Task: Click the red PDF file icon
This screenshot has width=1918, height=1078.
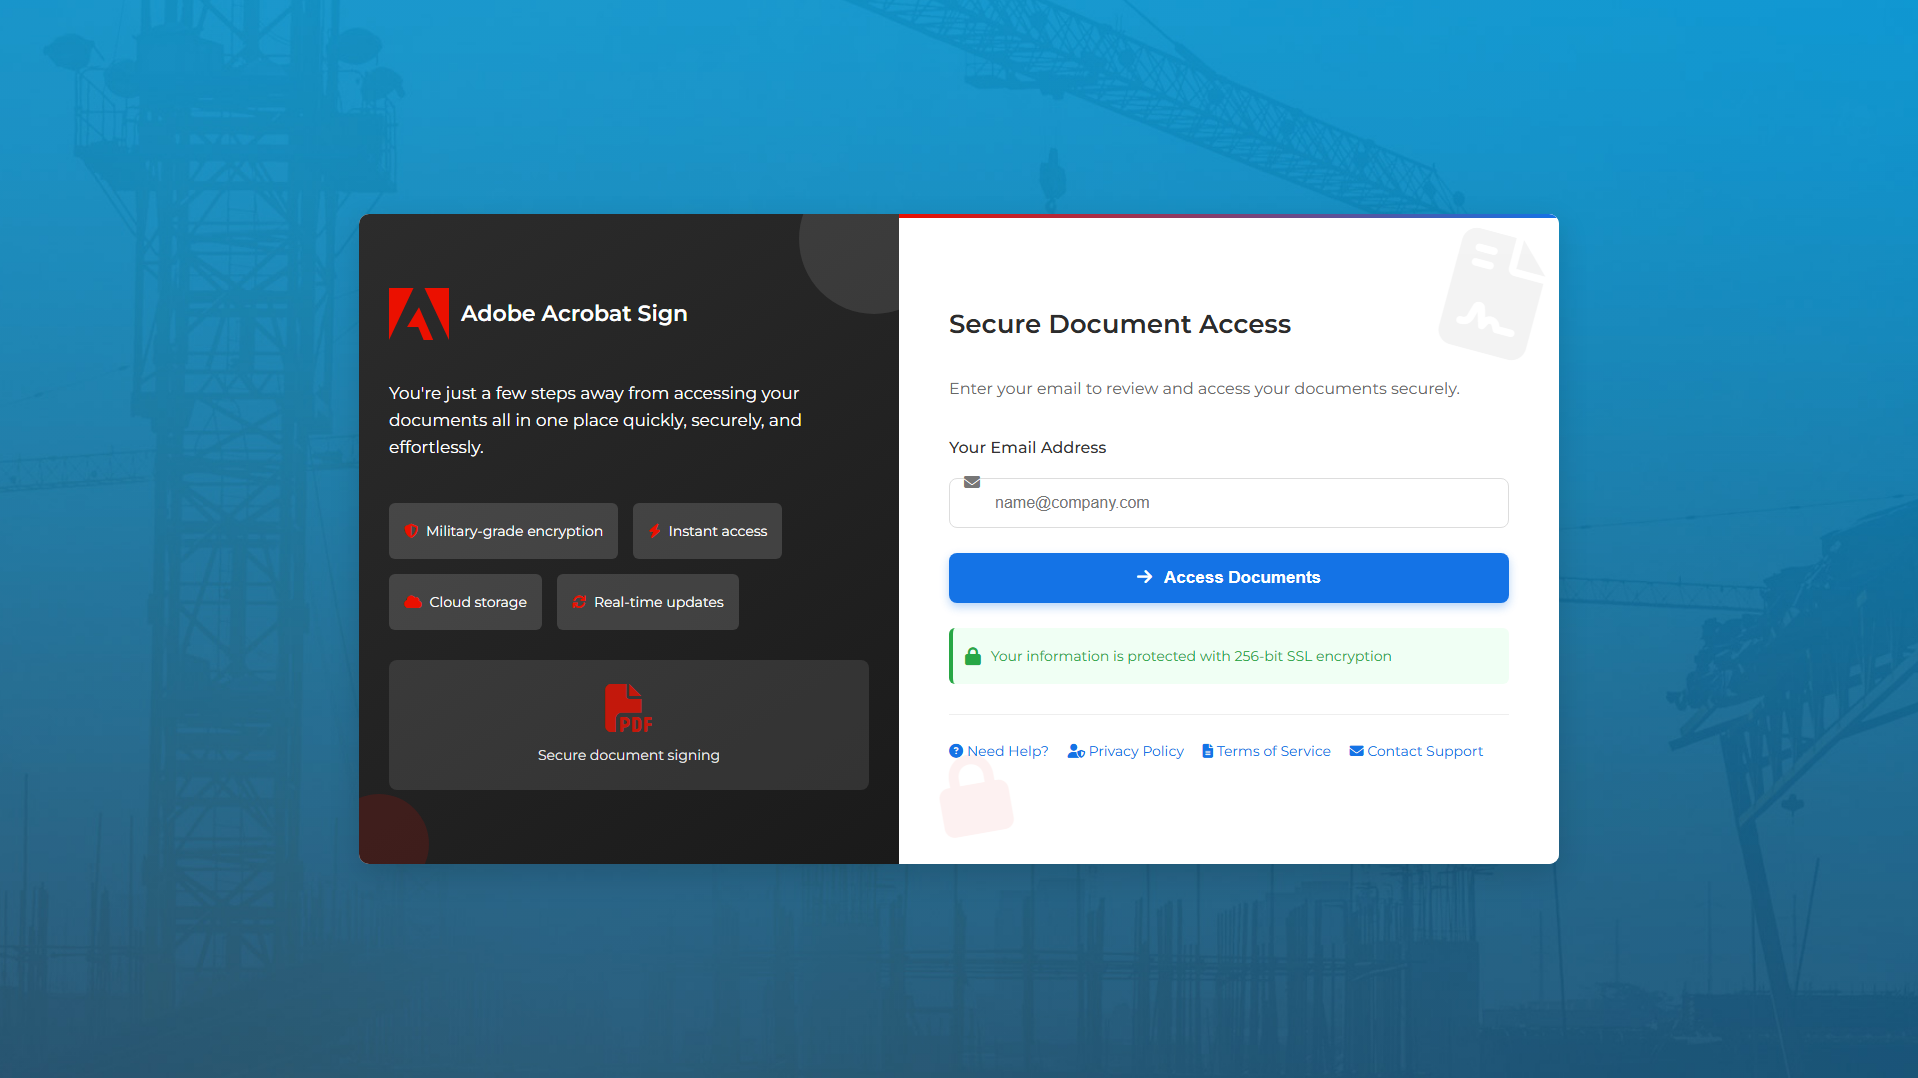Action: pos(628,708)
